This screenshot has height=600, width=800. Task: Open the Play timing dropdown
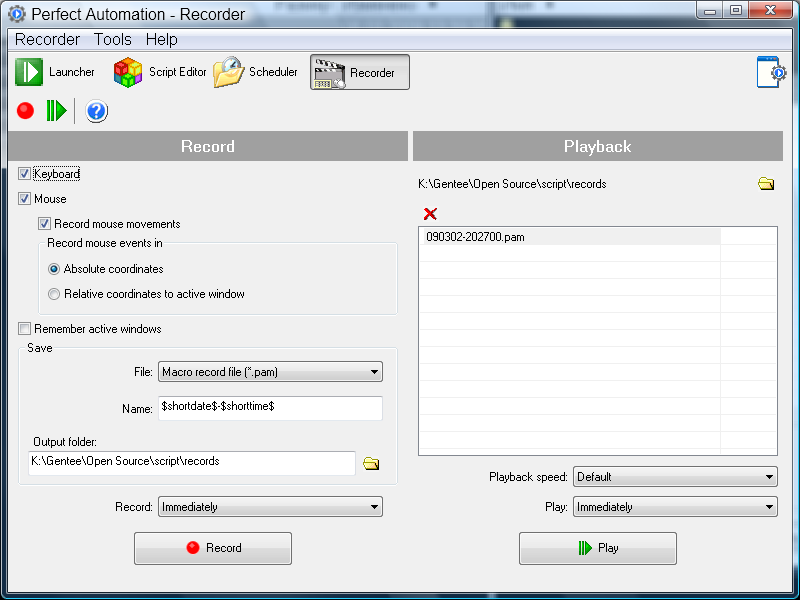(x=676, y=507)
